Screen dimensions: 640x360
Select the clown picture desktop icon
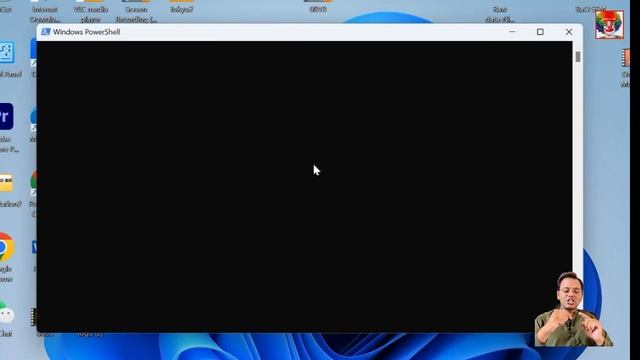pyautogui.click(x=609, y=25)
